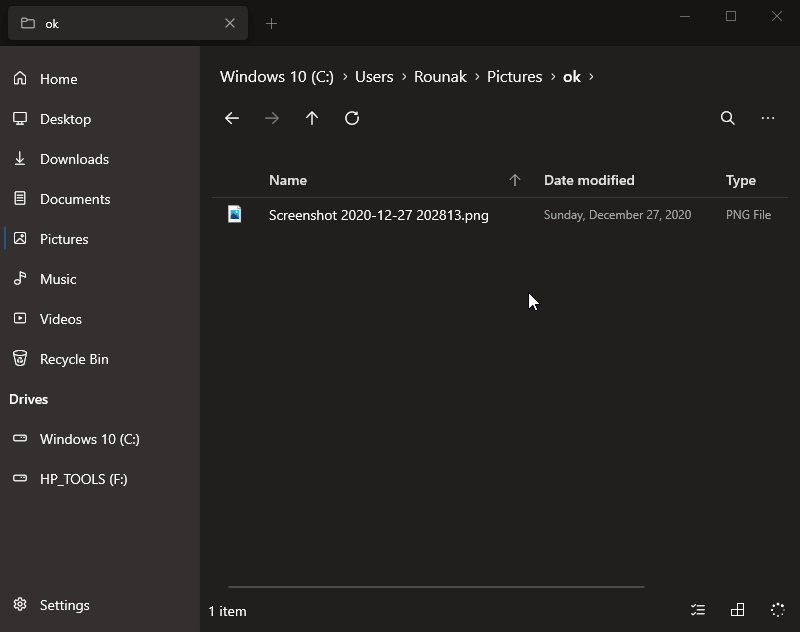Image resolution: width=800 pixels, height=632 pixels.
Task: Open the search magnifier
Action: tap(728, 118)
